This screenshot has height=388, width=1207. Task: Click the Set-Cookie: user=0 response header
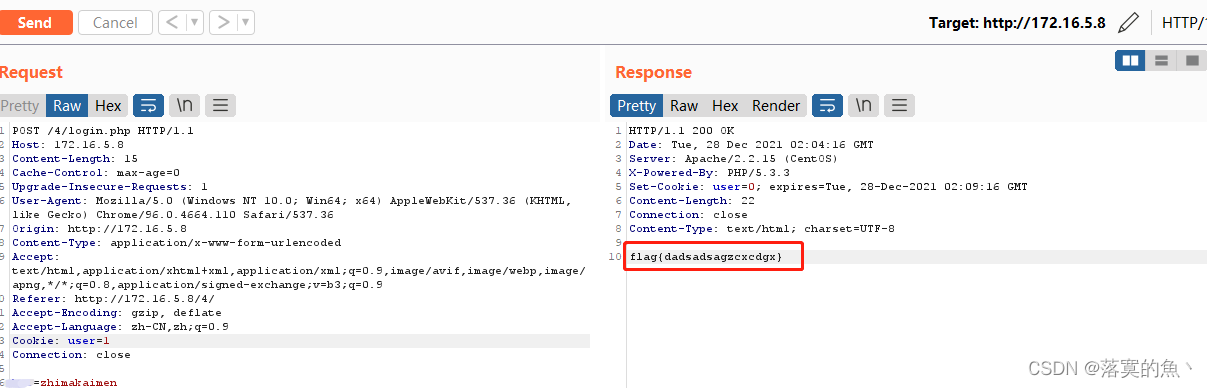click(828, 187)
